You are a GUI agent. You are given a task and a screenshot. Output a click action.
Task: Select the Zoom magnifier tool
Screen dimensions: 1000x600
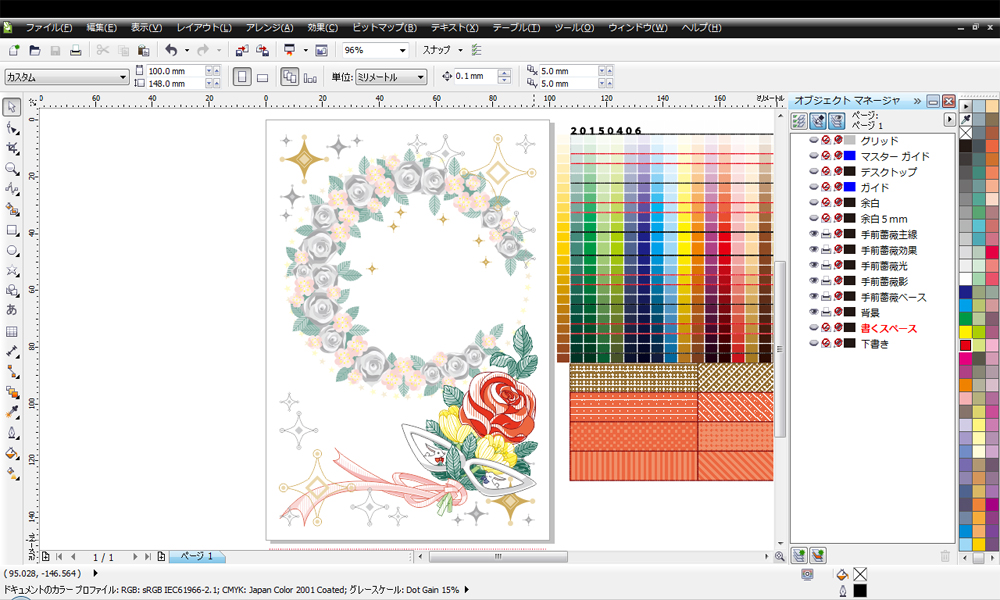pos(12,168)
